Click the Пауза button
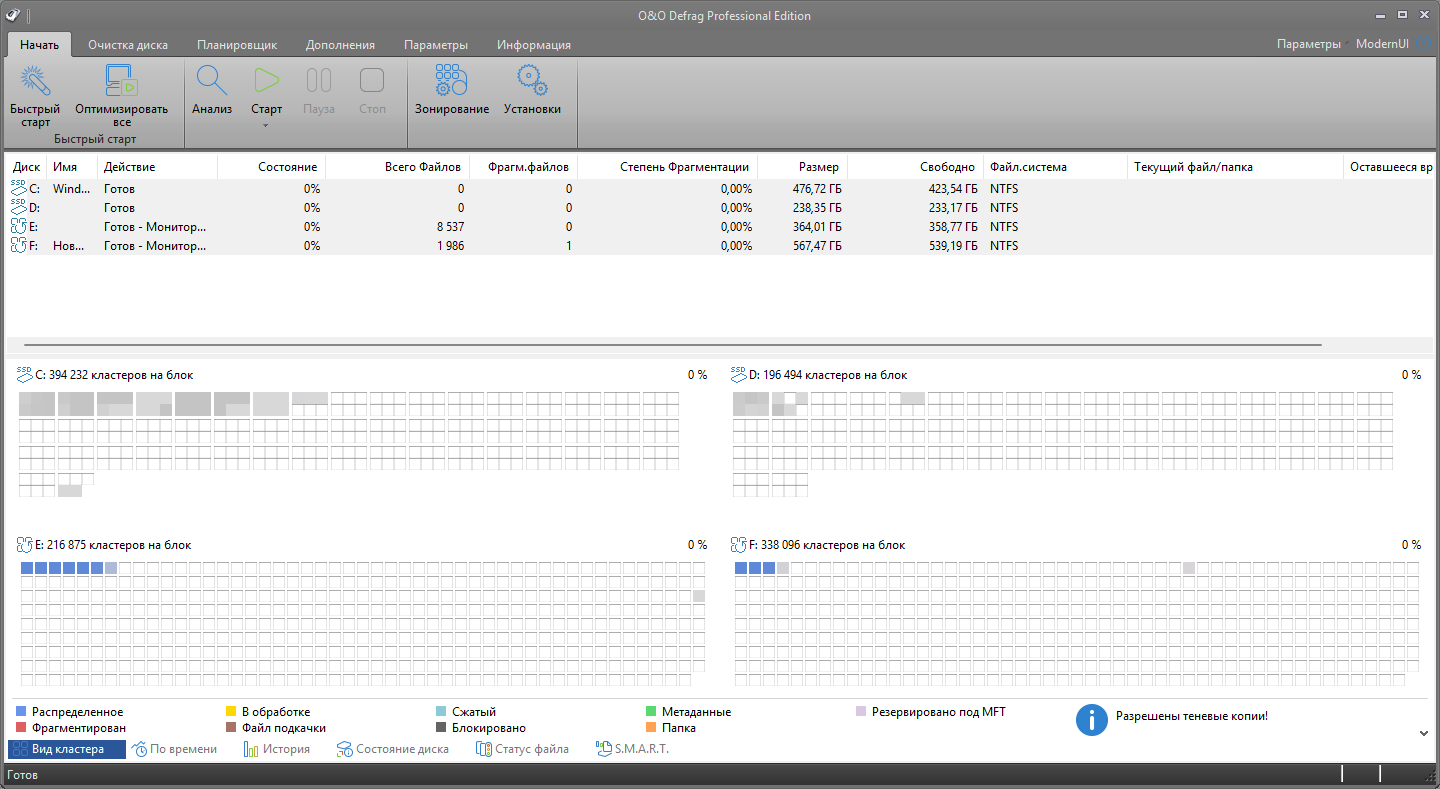Image resolution: width=1440 pixels, height=789 pixels. pyautogui.click(x=319, y=91)
